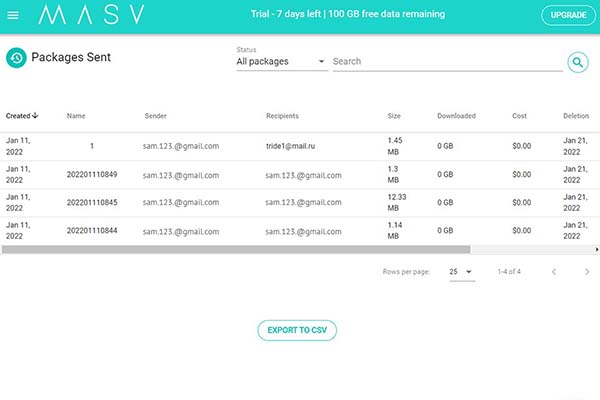Open the Status All packages dropdown
Screen dimensions: 600x400
tap(282, 61)
